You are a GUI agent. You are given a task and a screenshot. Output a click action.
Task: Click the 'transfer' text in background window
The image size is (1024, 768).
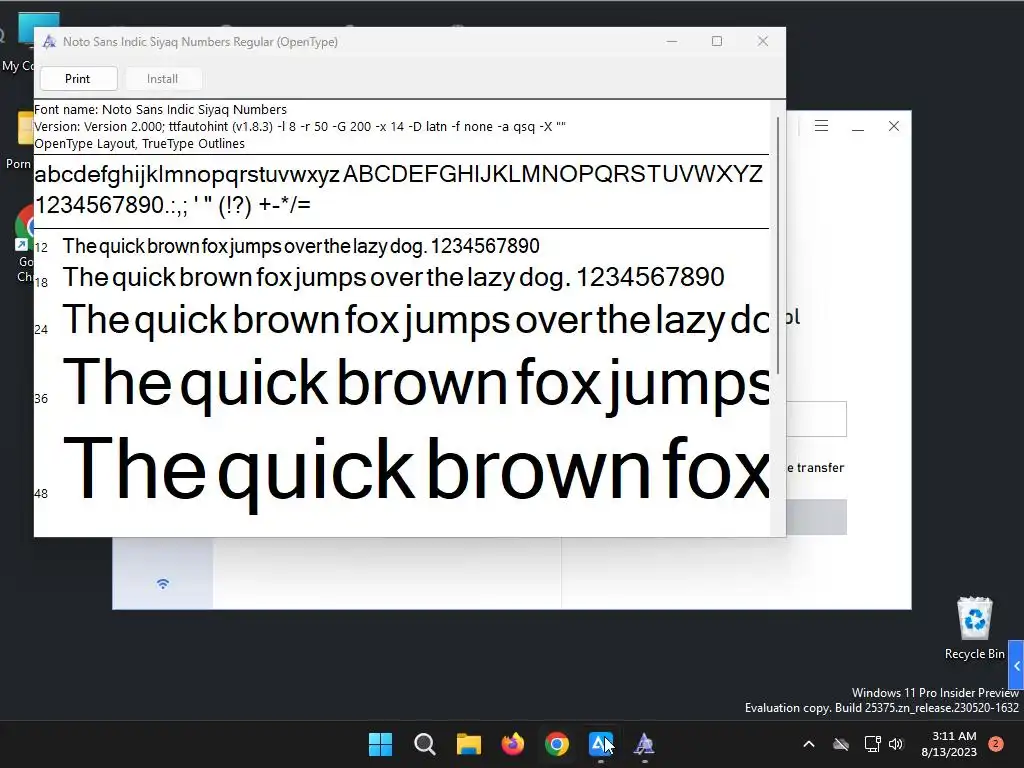pyautogui.click(x=820, y=468)
